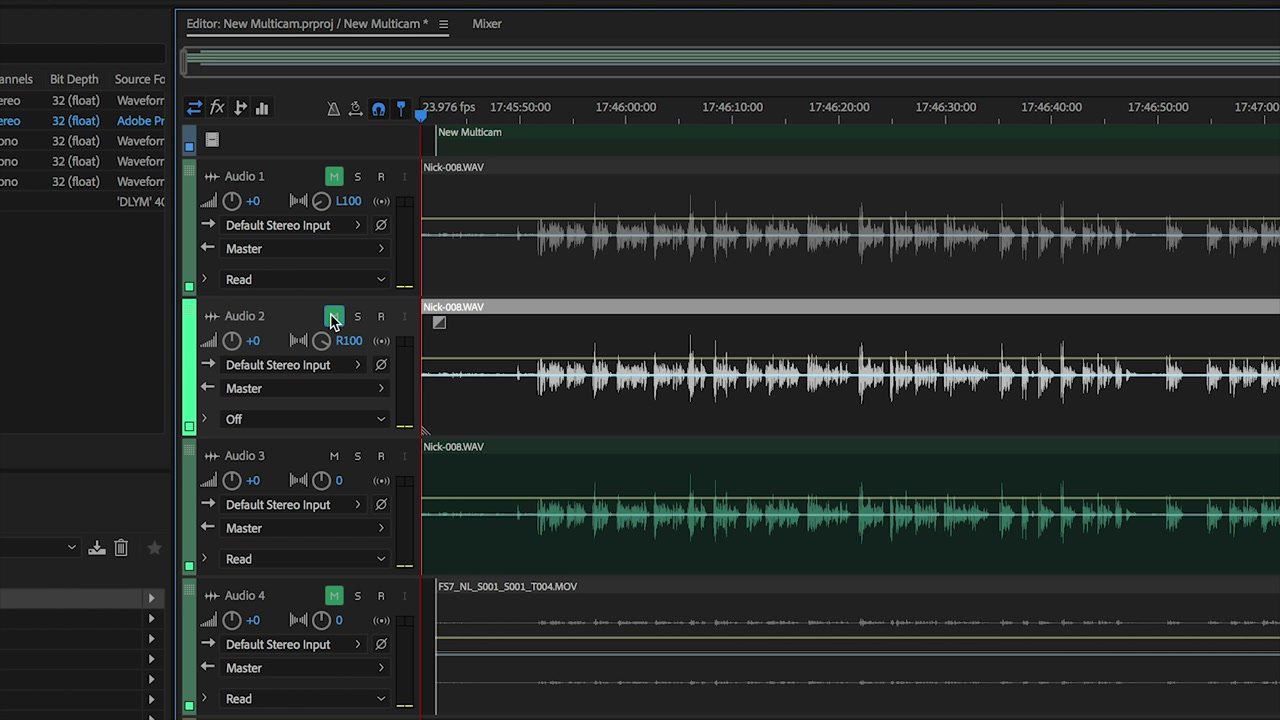Open Audio 2 Master output menu
The width and height of the screenshot is (1280, 720).
[304, 389]
